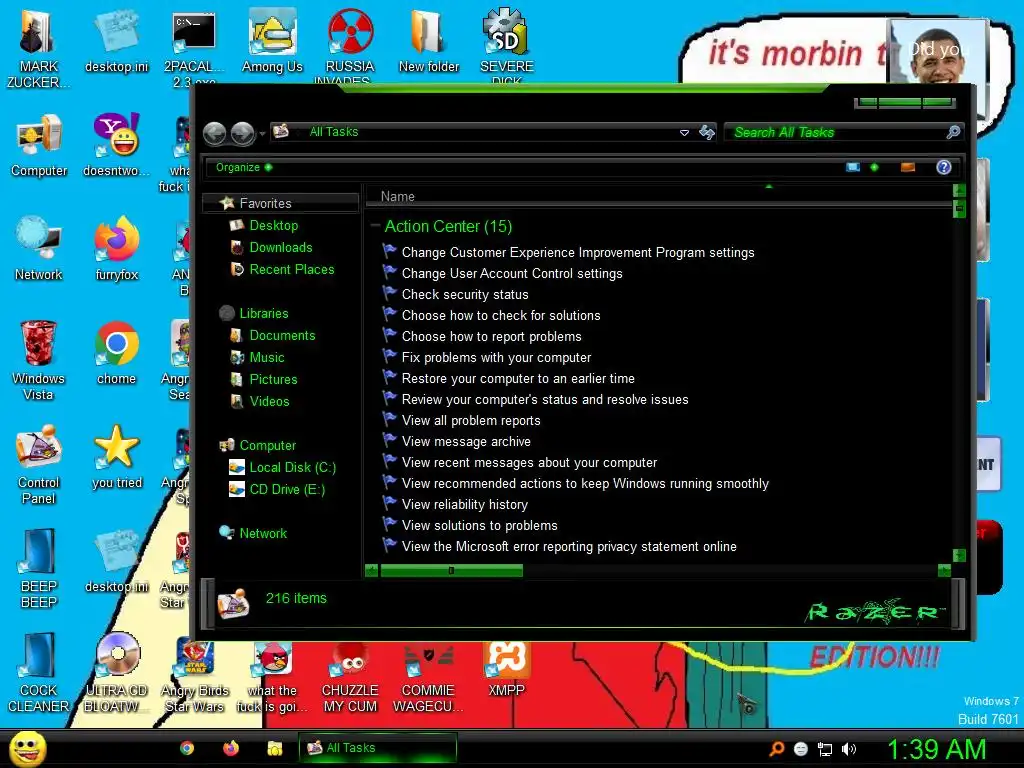1024x768 pixels.
Task: Open CD Drive (E:) in navigation pane
Action: point(286,489)
